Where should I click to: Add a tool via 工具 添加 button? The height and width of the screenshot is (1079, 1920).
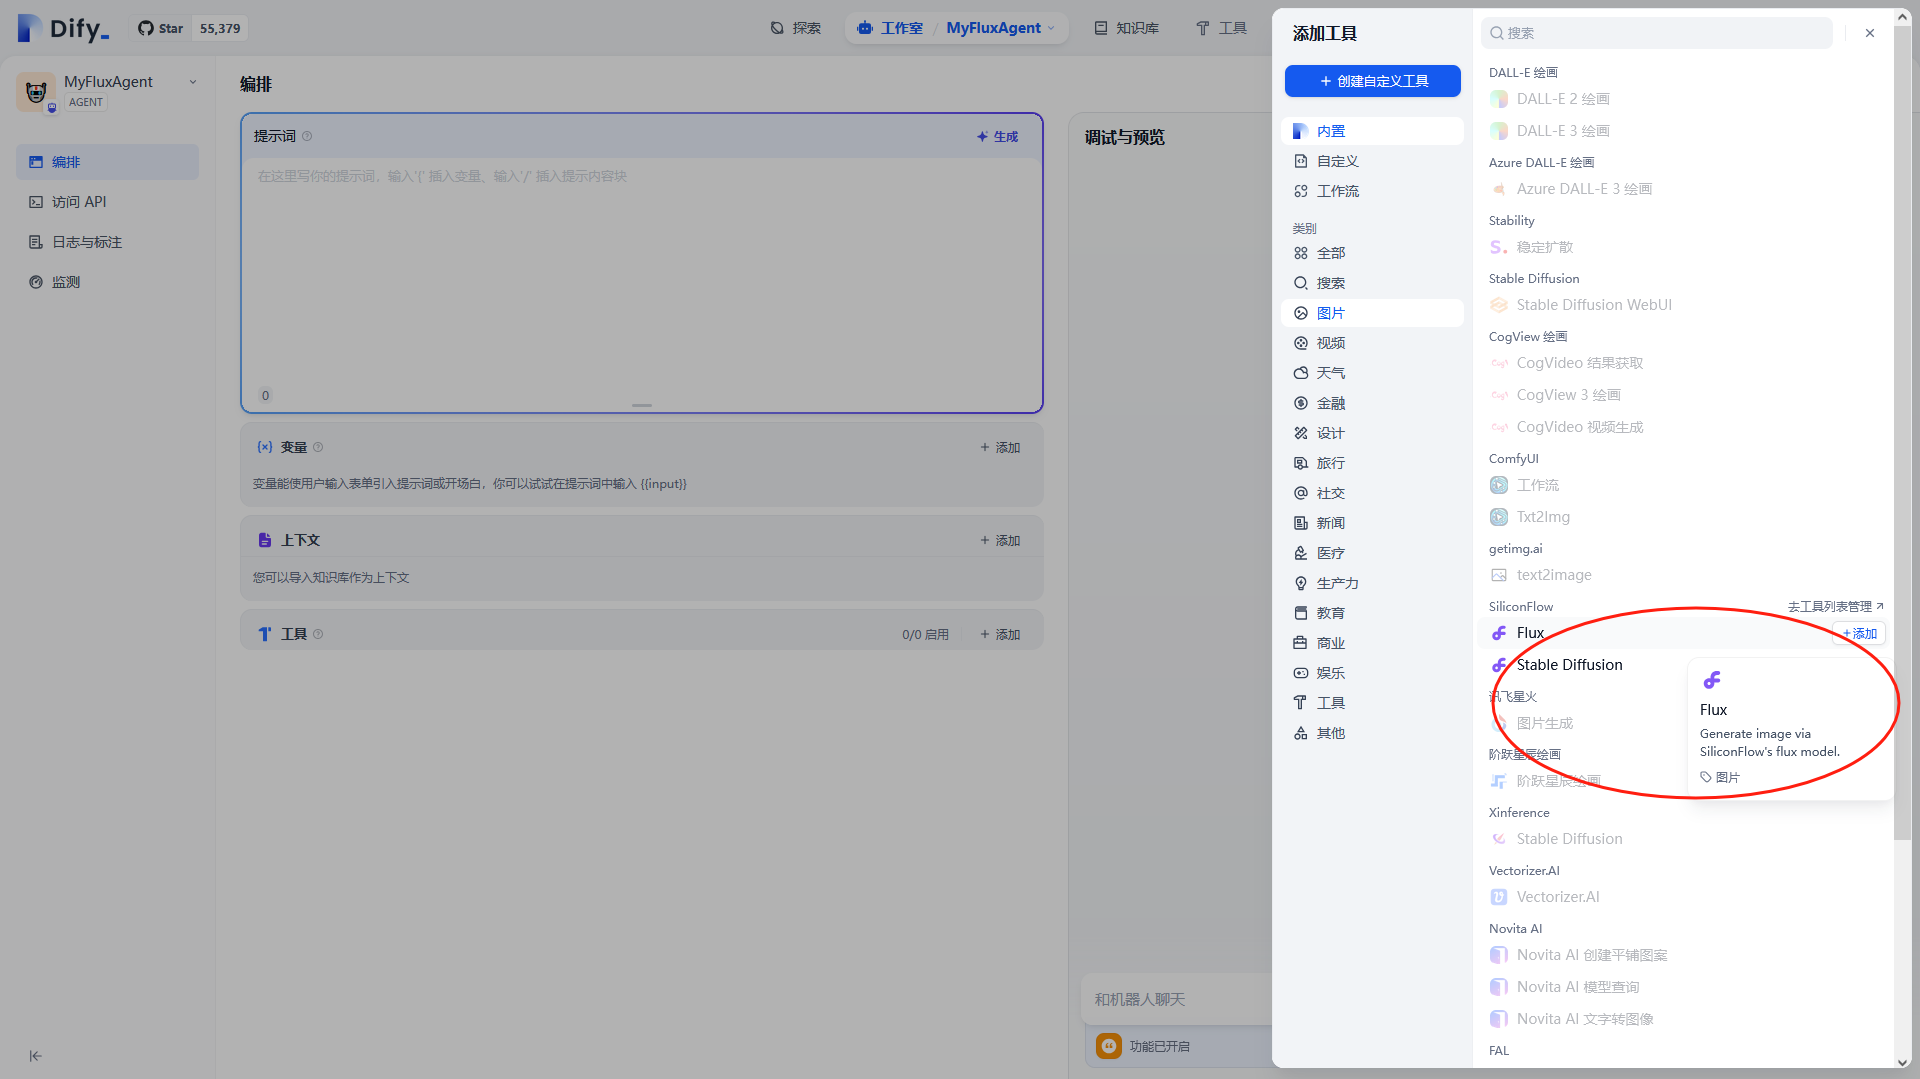[x=1000, y=634]
